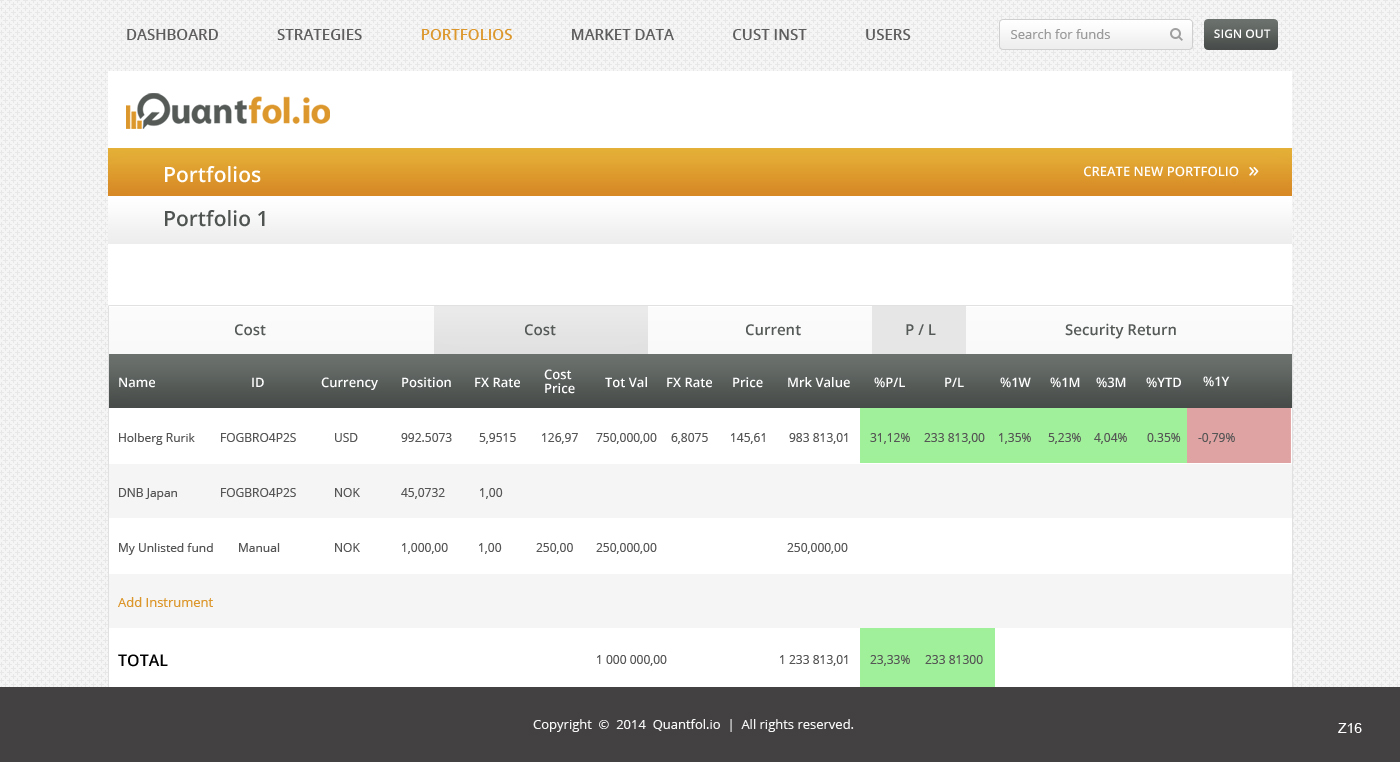Click the double-arrow next to Create New Portfolio

1254,172
